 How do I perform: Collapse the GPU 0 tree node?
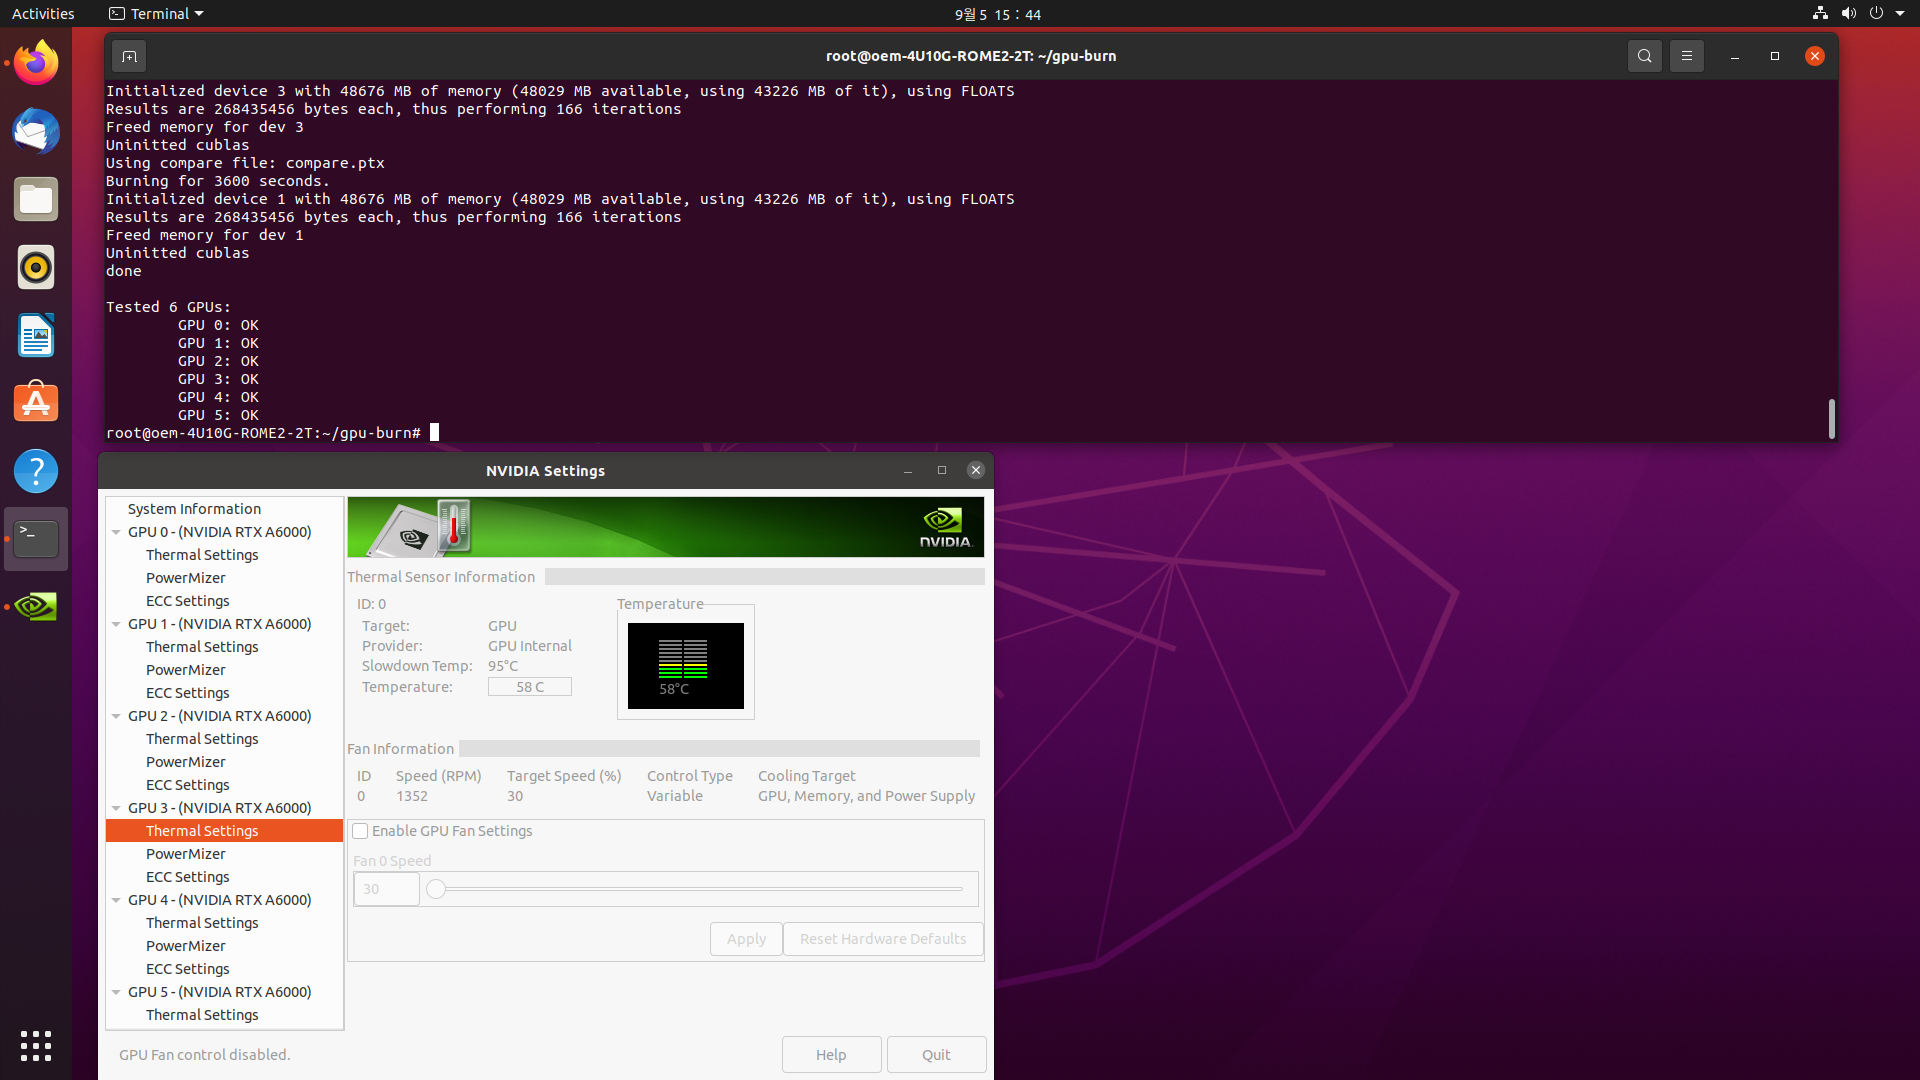[116, 532]
